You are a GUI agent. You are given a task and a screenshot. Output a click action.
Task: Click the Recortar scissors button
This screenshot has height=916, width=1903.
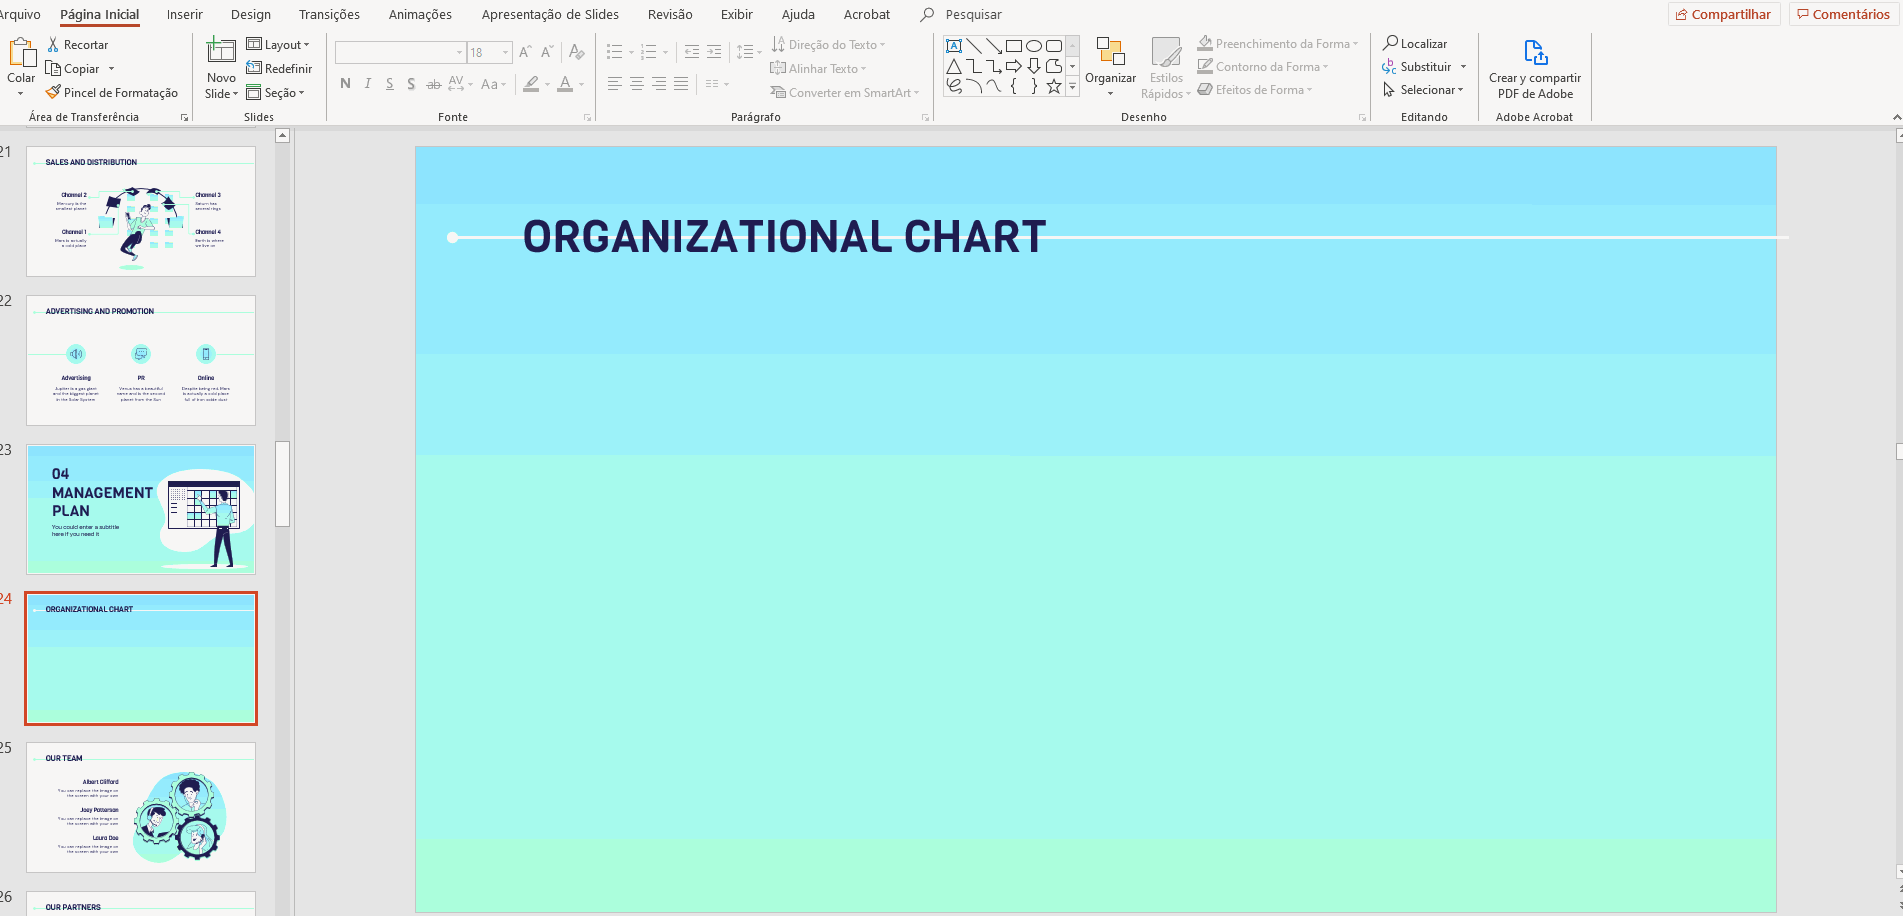tap(77, 45)
